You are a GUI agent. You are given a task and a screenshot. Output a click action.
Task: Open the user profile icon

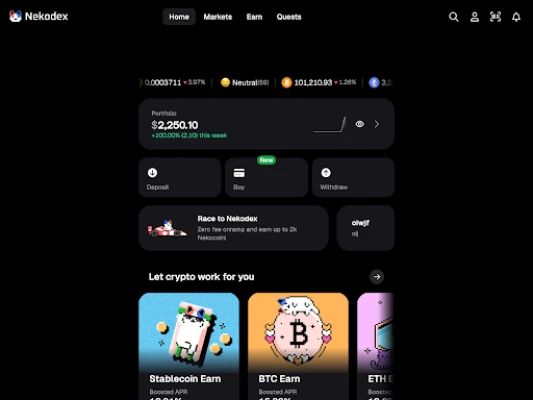pyautogui.click(x=475, y=17)
